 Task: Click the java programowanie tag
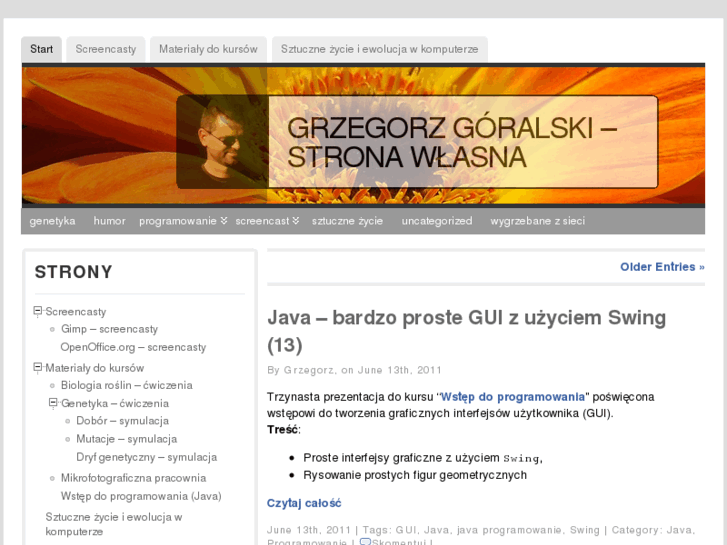point(509,530)
